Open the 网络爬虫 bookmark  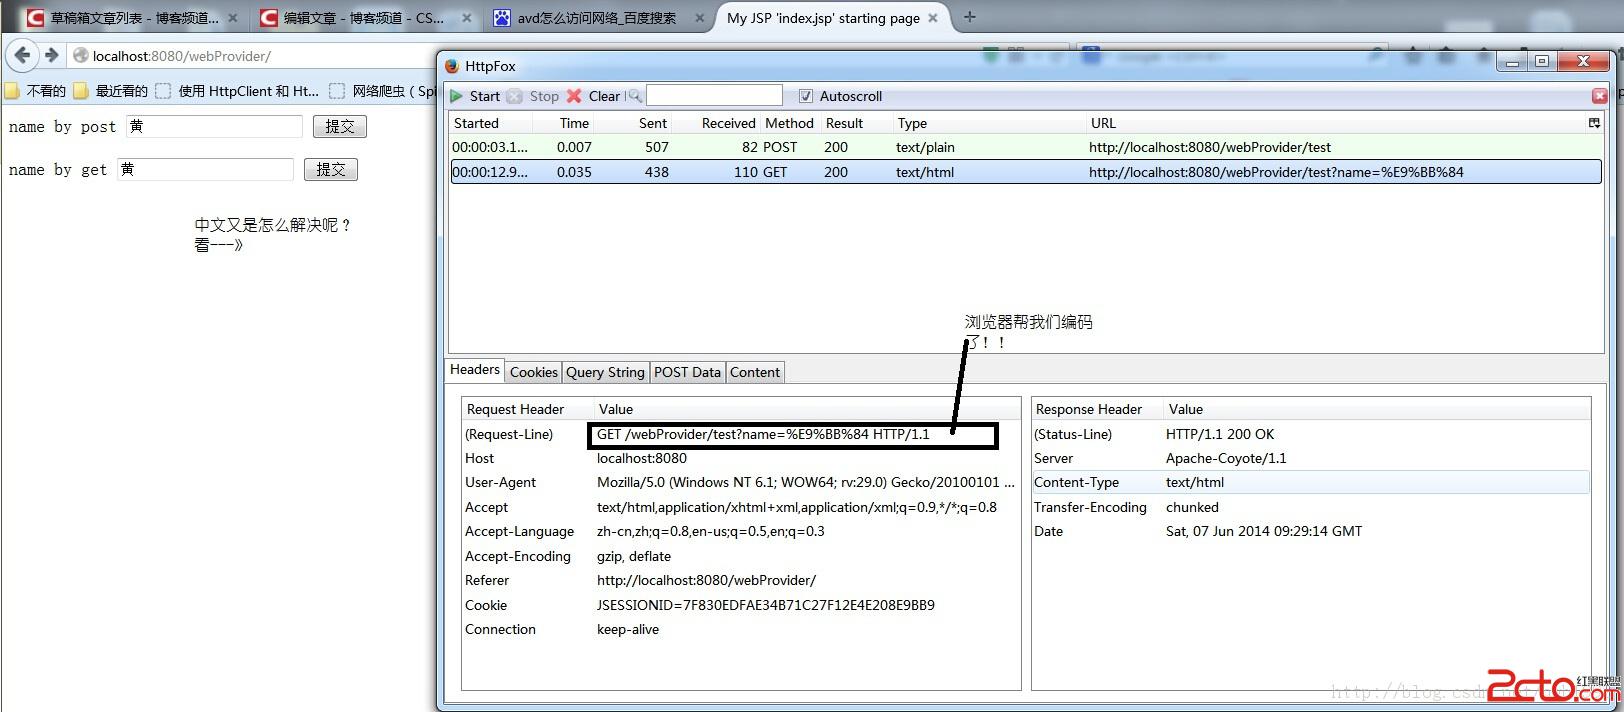(384, 91)
